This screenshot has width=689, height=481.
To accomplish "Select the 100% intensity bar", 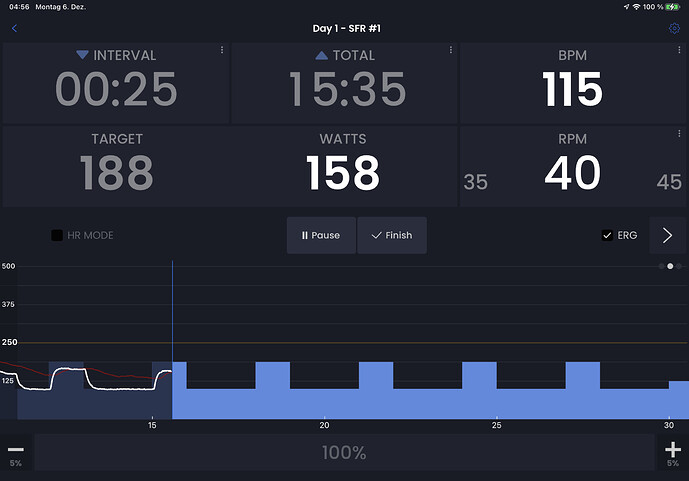I will coord(344,452).
